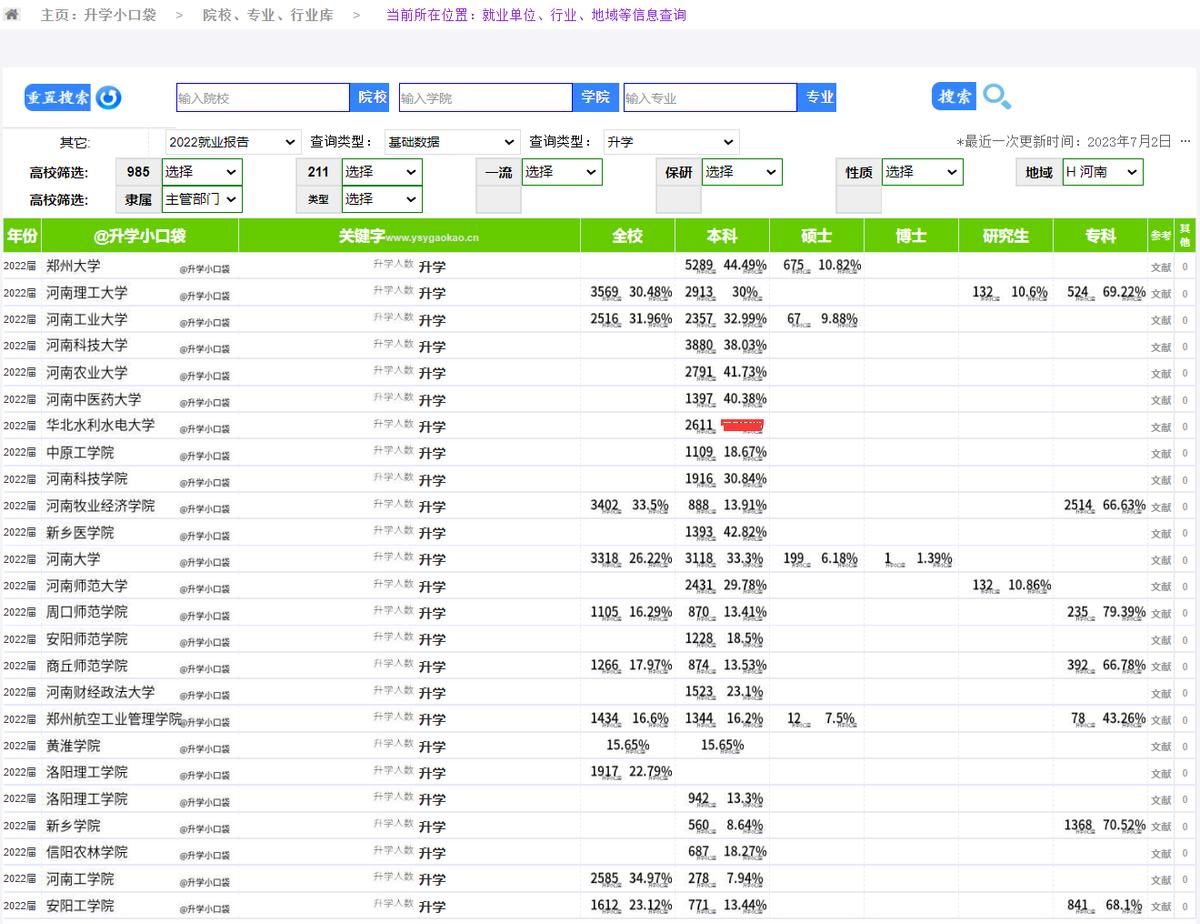Click the 输入院校 input field
Image resolution: width=1200 pixels, height=924 pixels.
click(x=262, y=97)
